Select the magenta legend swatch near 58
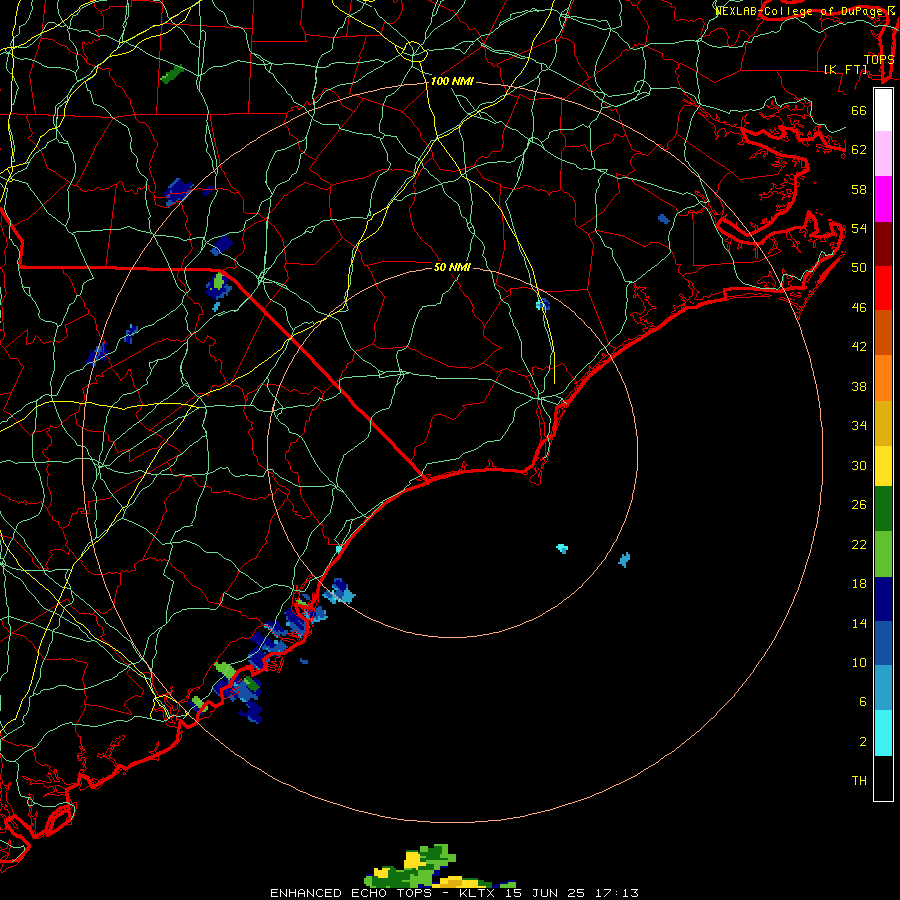Viewport: 900px width, 900px height. click(883, 199)
